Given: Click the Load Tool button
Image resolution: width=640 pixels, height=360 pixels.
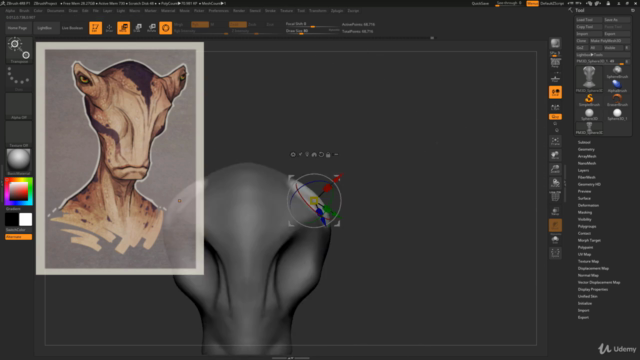Looking at the screenshot, I should point(588,20).
